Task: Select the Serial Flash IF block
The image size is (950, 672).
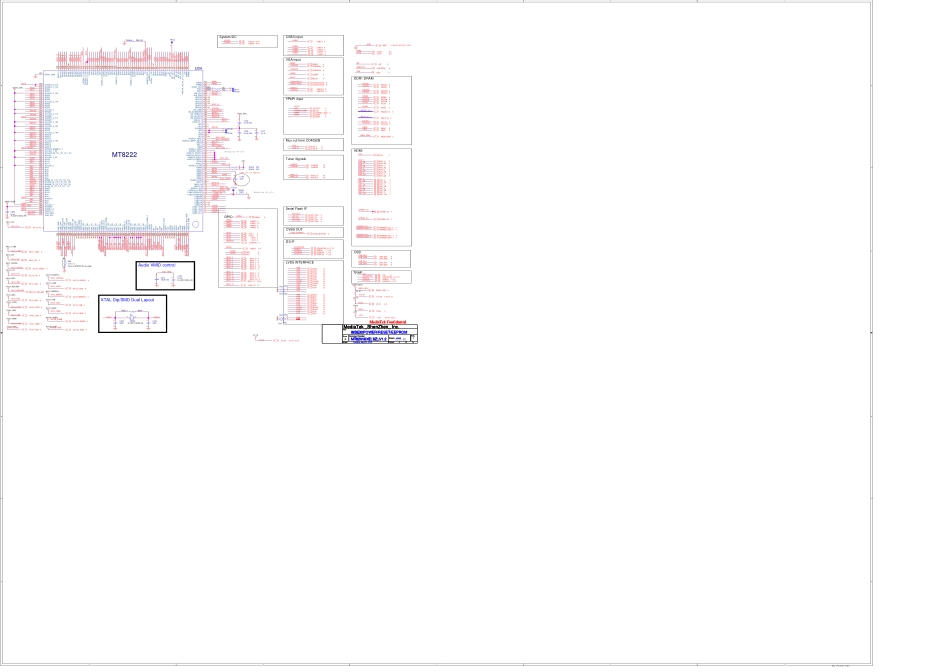Action: (x=313, y=215)
